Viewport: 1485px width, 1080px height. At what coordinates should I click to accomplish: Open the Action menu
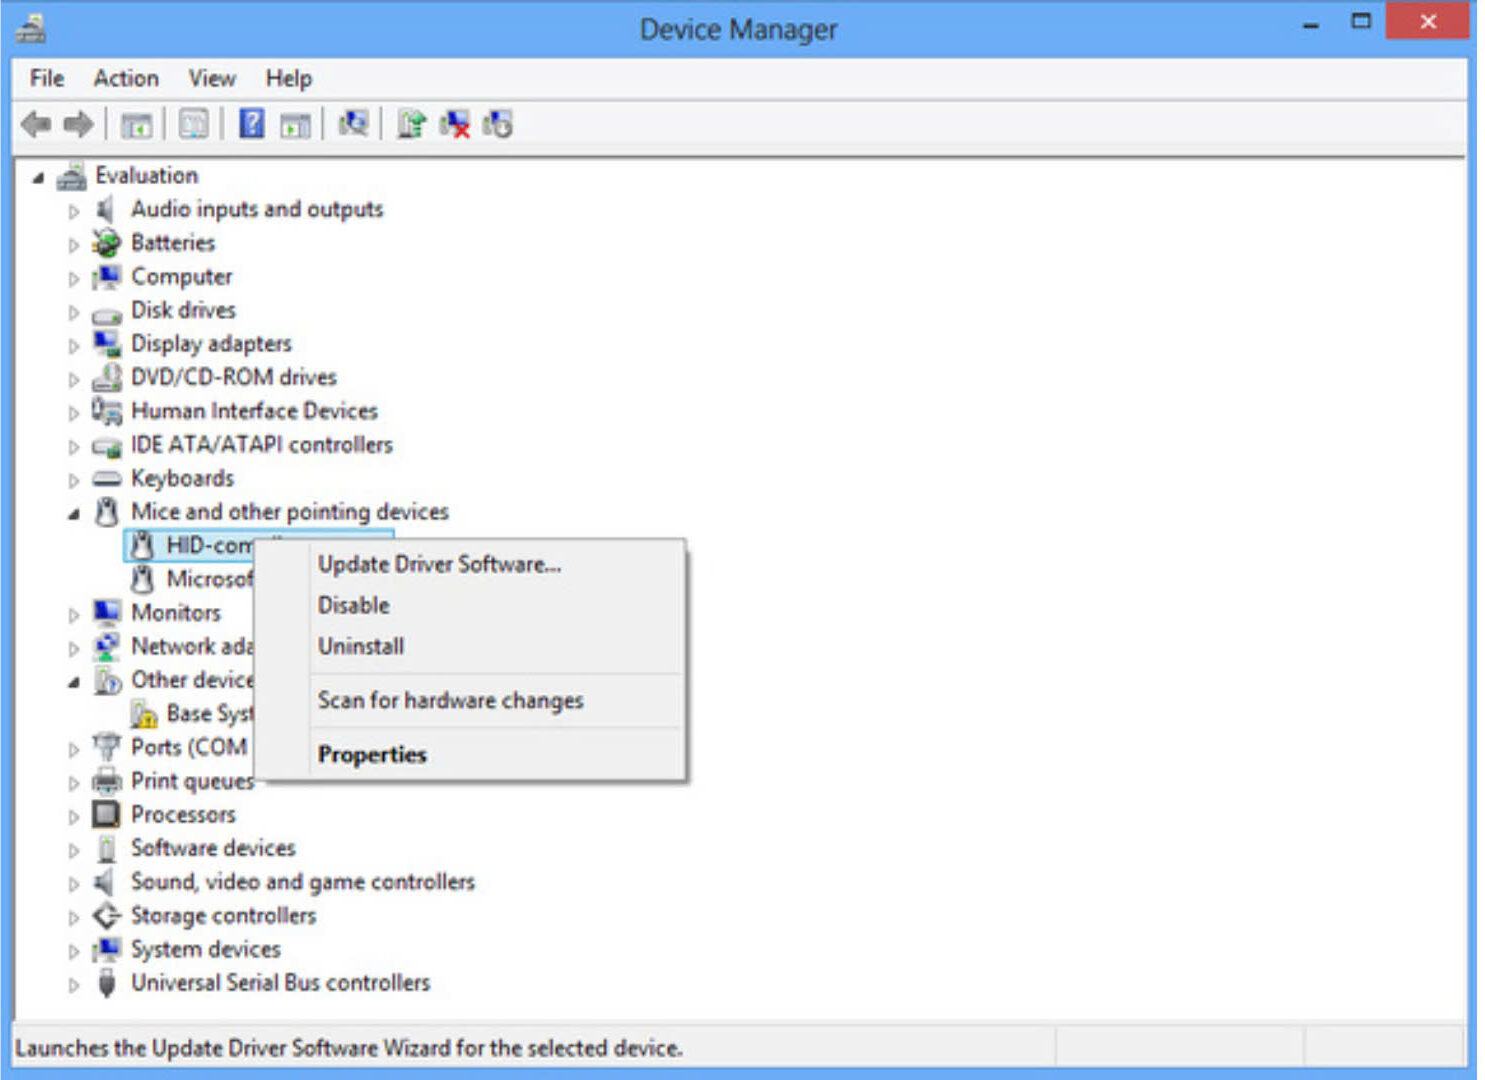[126, 78]
